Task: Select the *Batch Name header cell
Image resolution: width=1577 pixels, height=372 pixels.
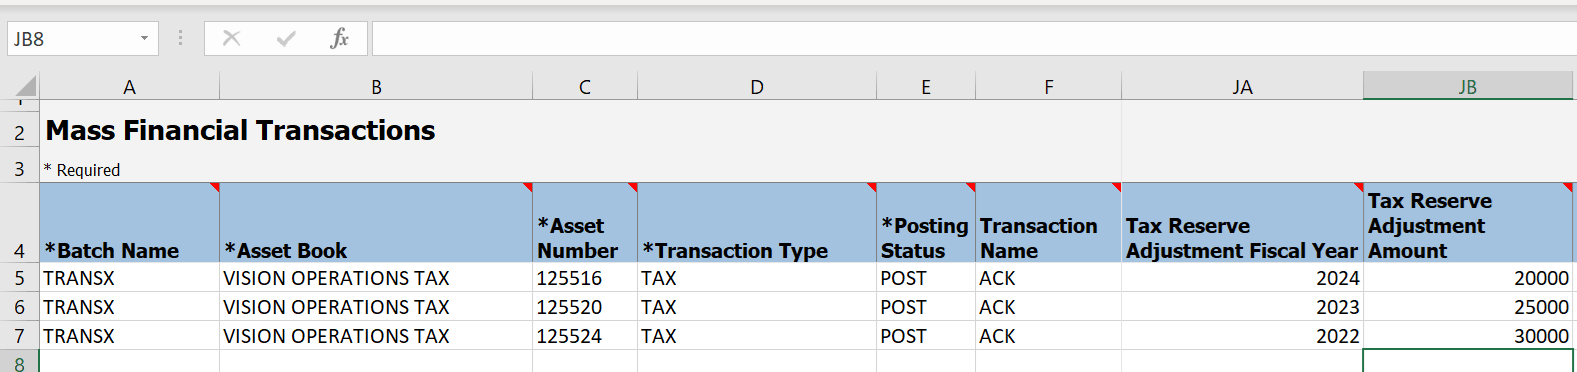Action: pyautogui.click(x=129, y=223)
